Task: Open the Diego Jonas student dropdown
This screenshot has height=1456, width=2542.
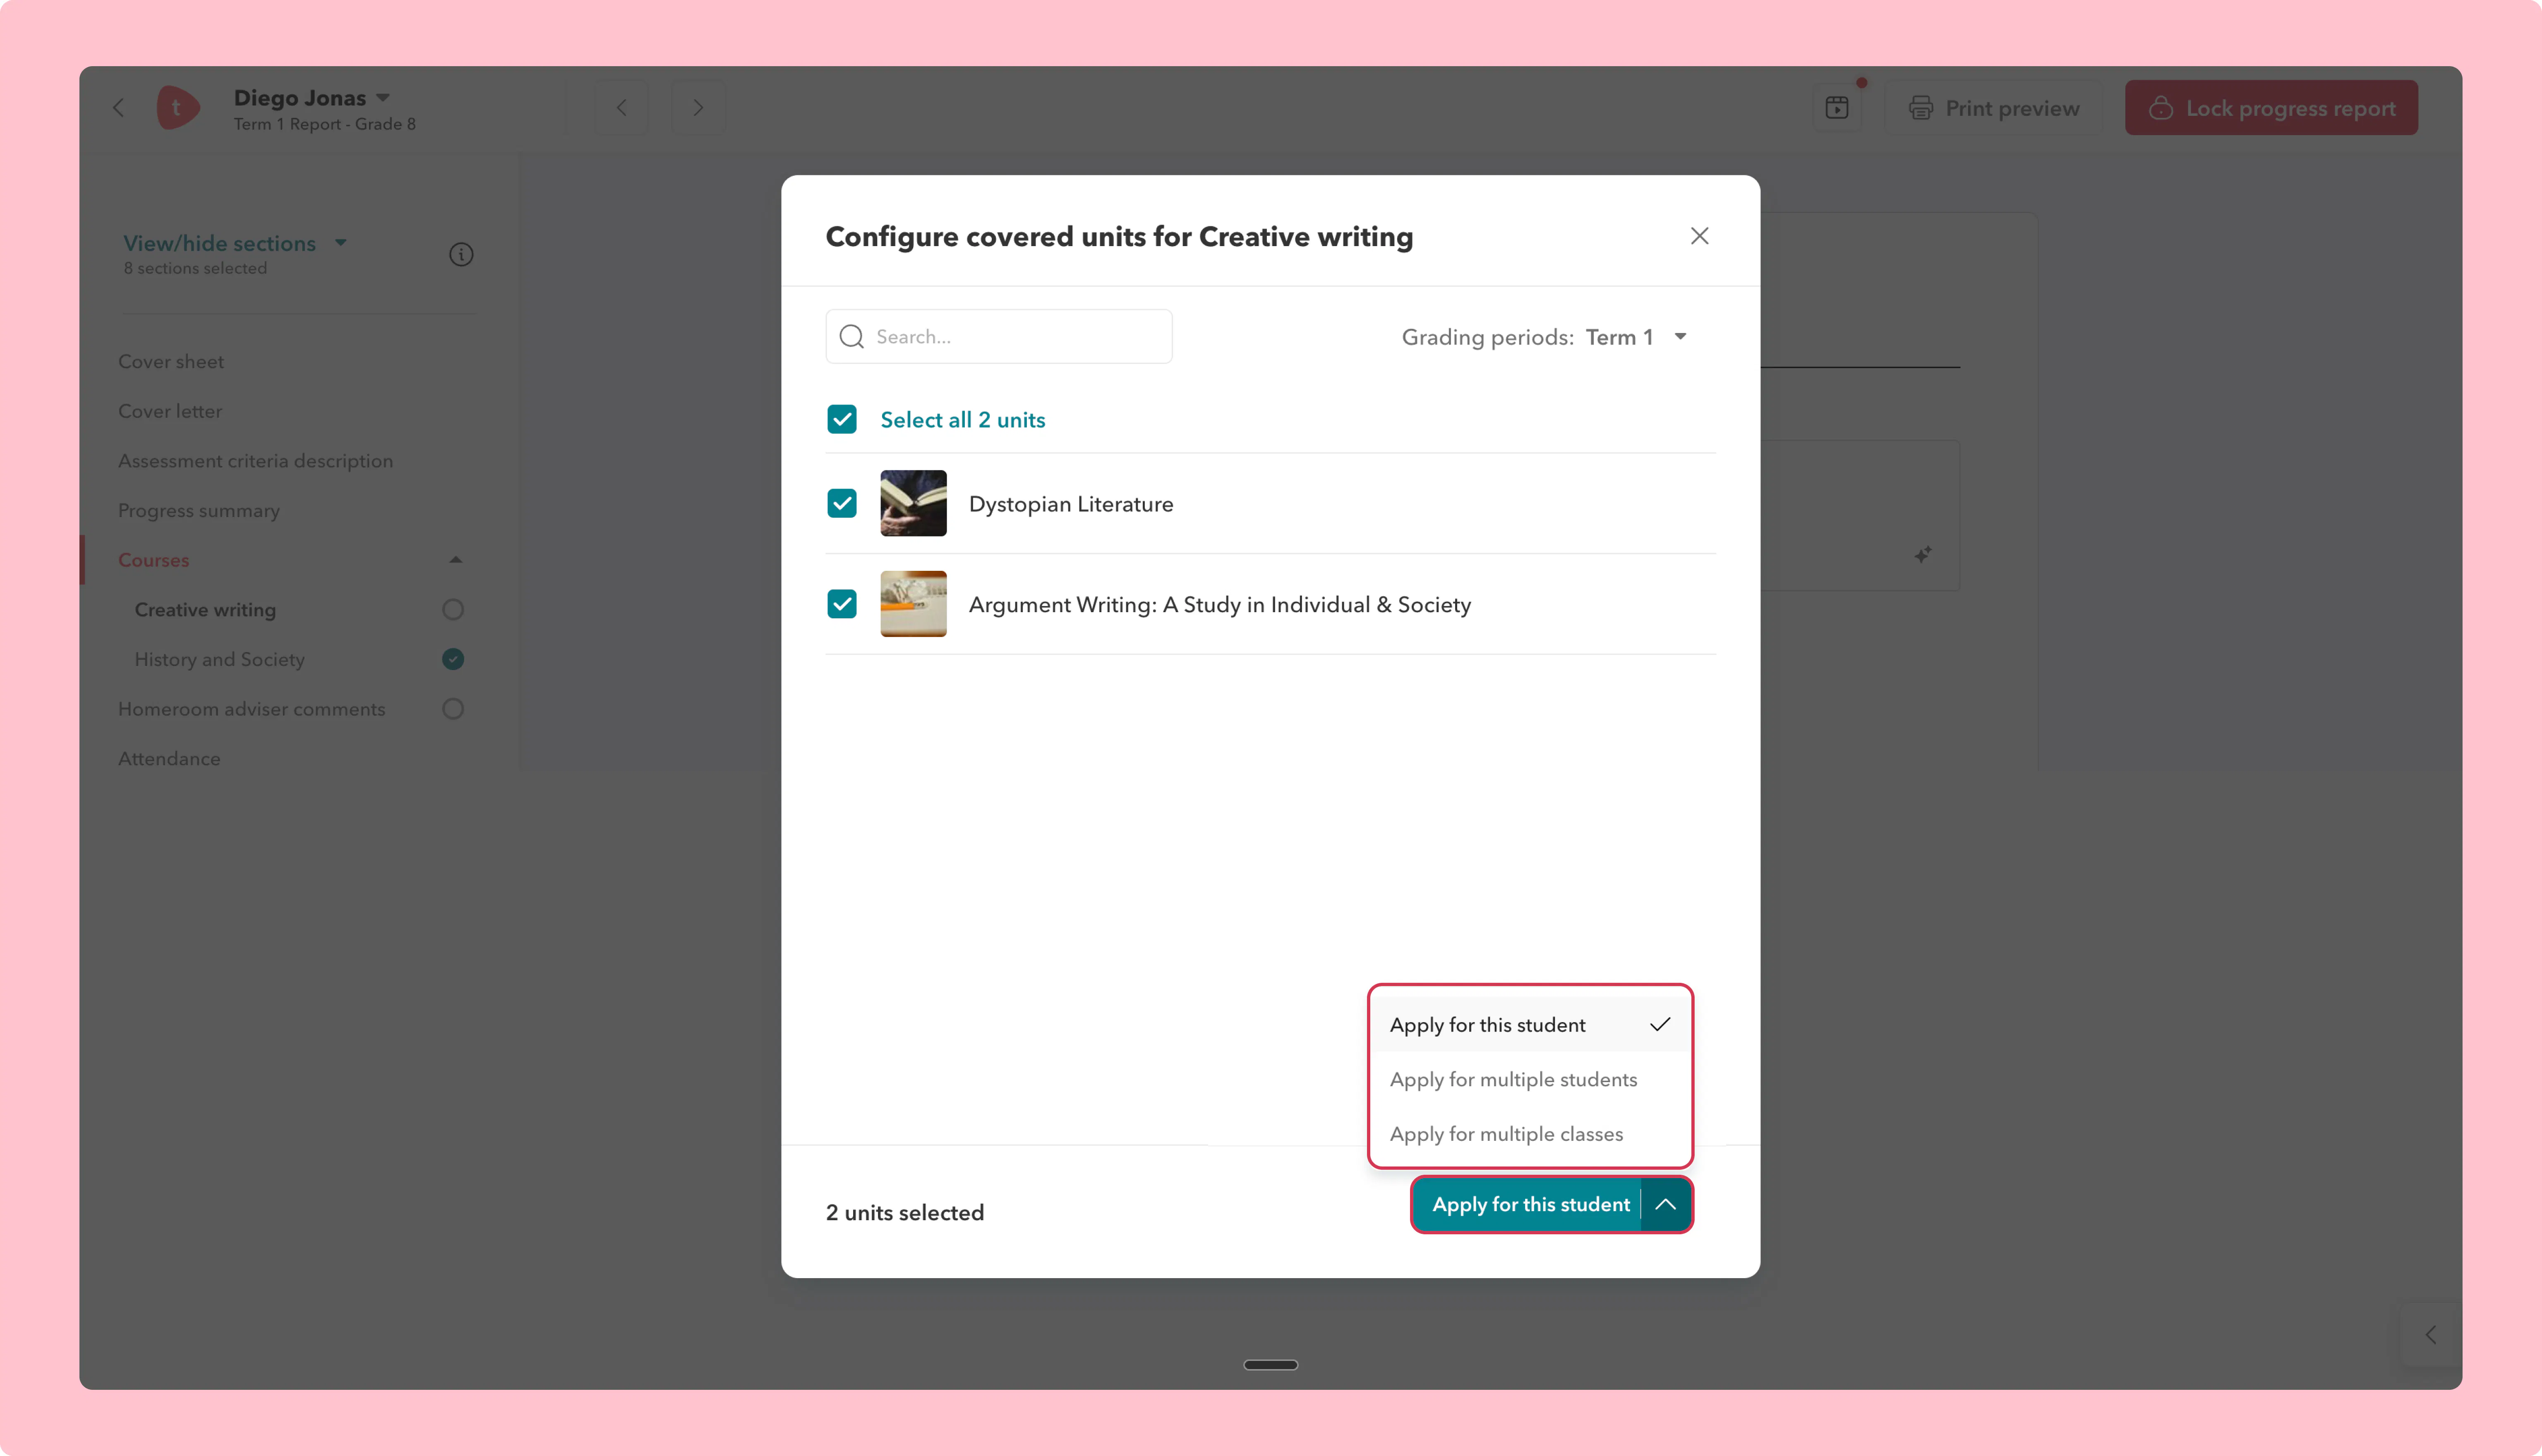Action: click(312, 98)
